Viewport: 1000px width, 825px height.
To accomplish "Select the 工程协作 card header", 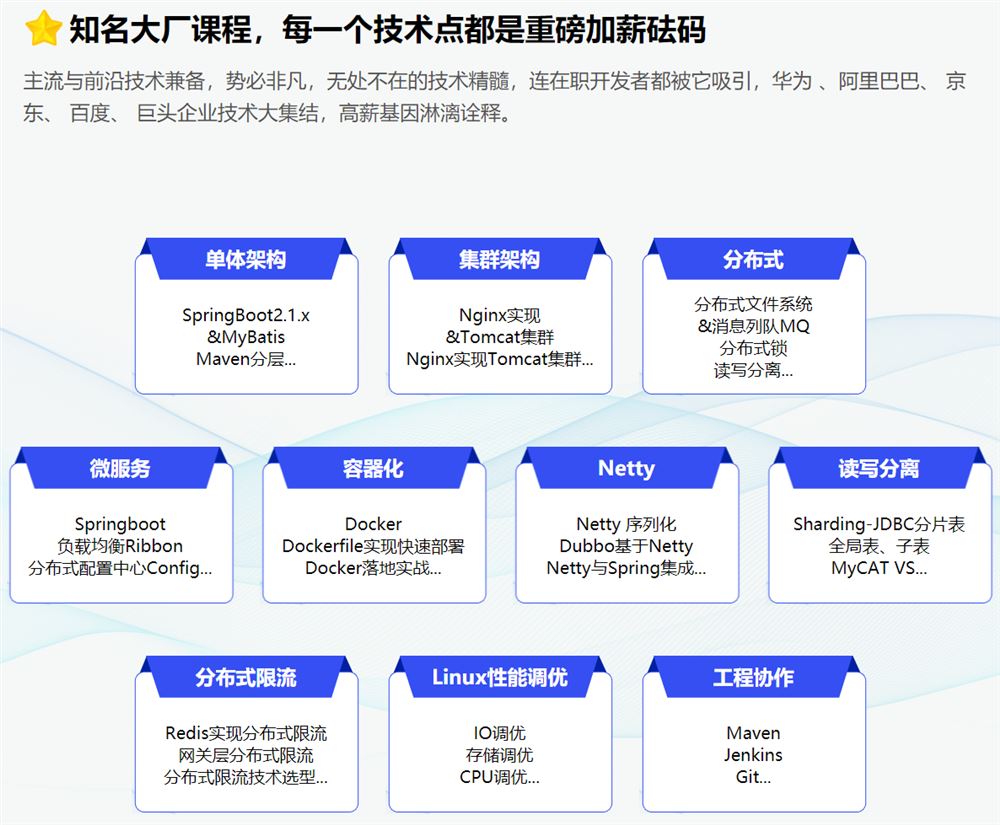I will (753, 677).
